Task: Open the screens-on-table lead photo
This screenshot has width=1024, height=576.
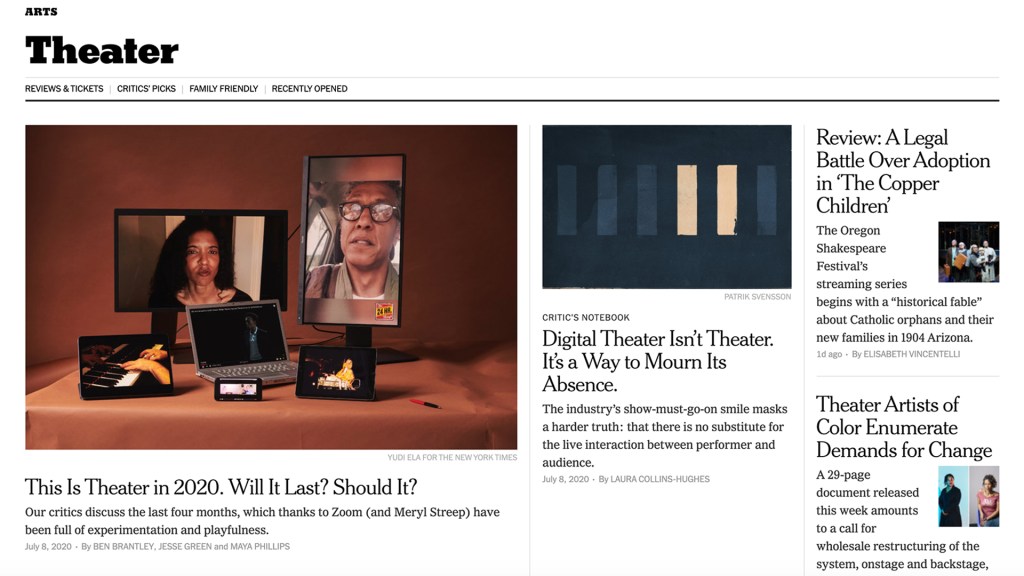Action: pos(271,287)
